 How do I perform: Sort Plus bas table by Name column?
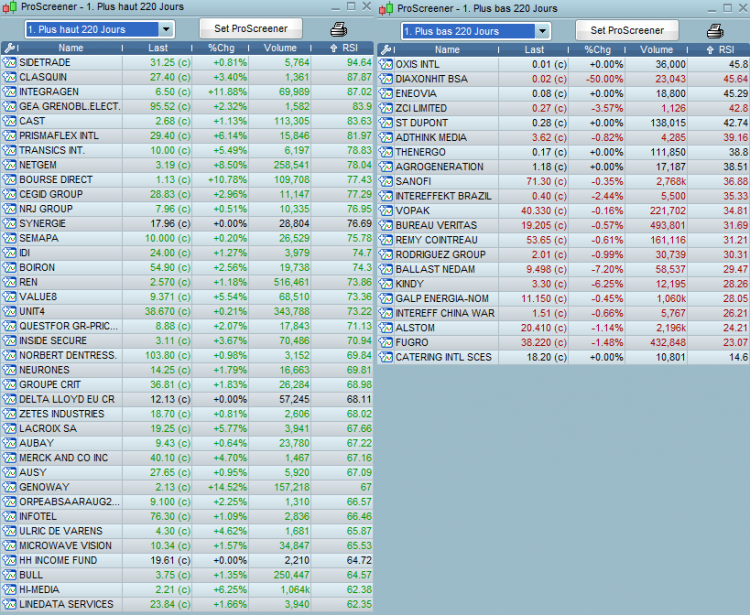[447, 50]
